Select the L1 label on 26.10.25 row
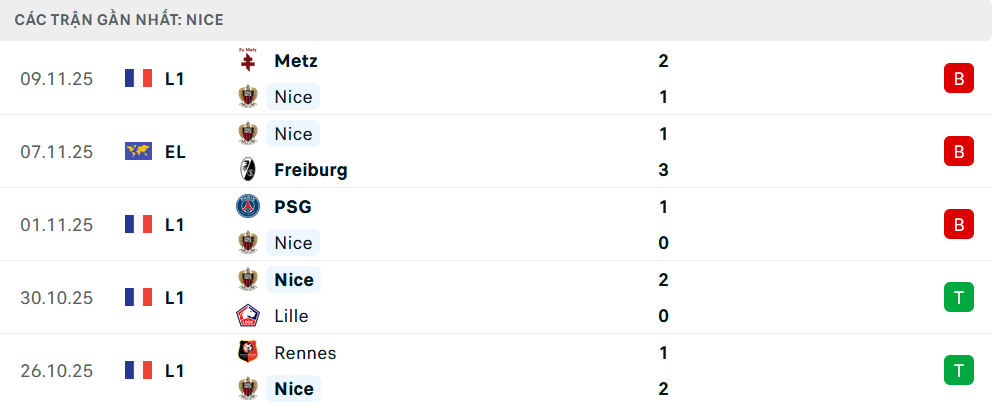Image resolution: width=993 pixels, height=406 pixels. point(175,371)
